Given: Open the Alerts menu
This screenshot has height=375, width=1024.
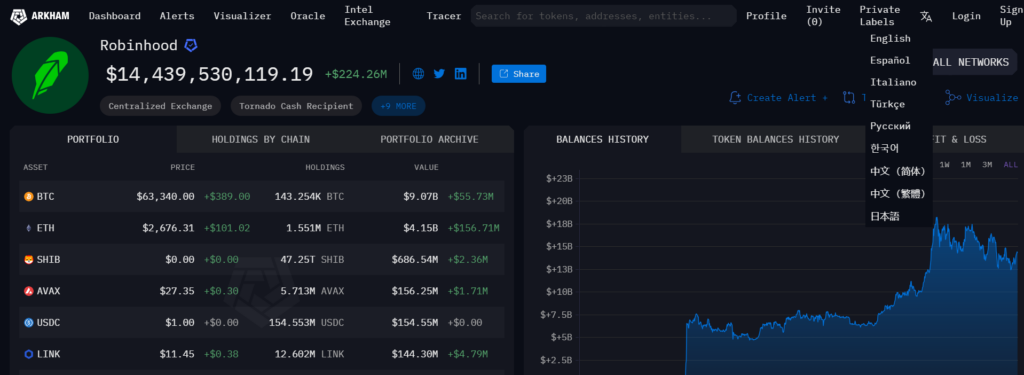Looking at the screenshot, I should tap(177, 16).
